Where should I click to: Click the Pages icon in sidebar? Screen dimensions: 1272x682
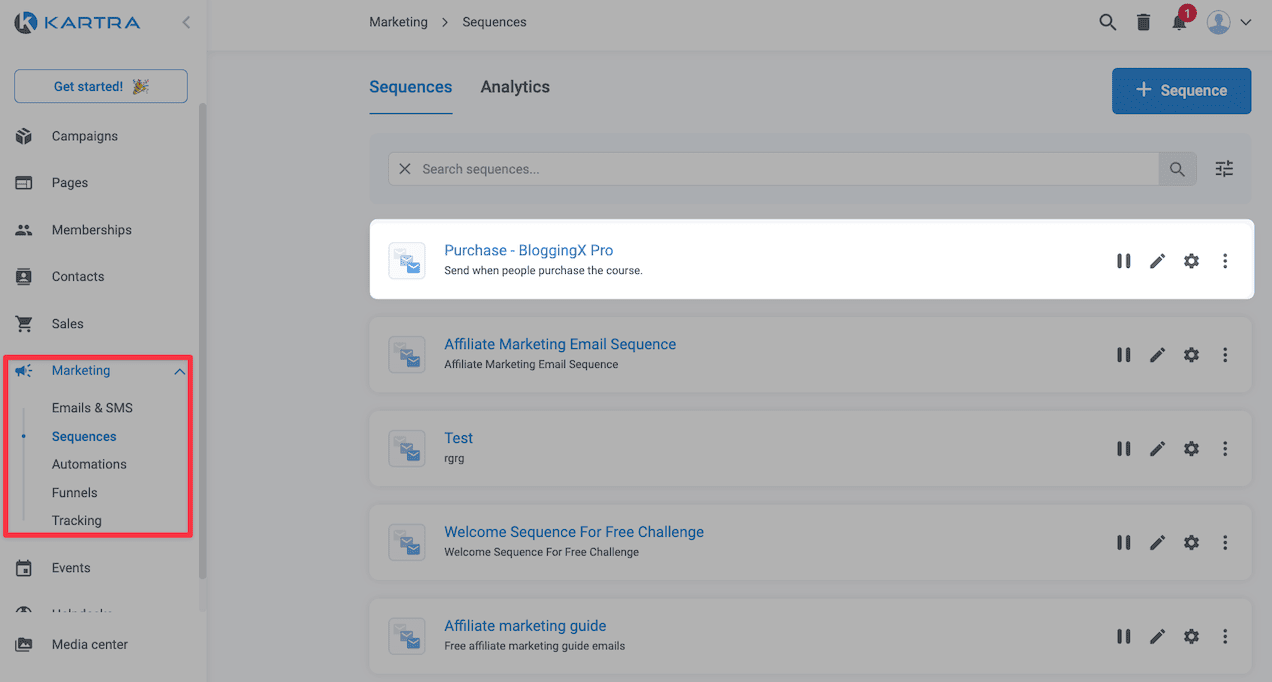[x=24, y=183]
